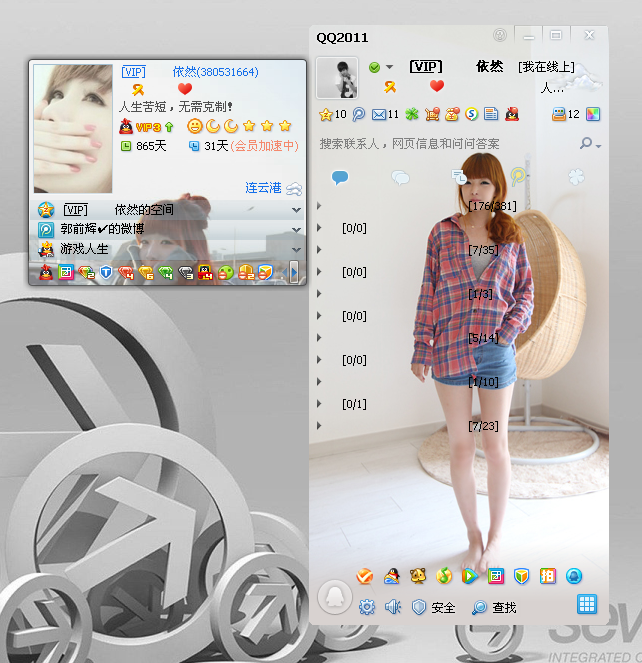Expand the 依然的空间 section
Screen dimensions: 642x663
click(296, 210)
